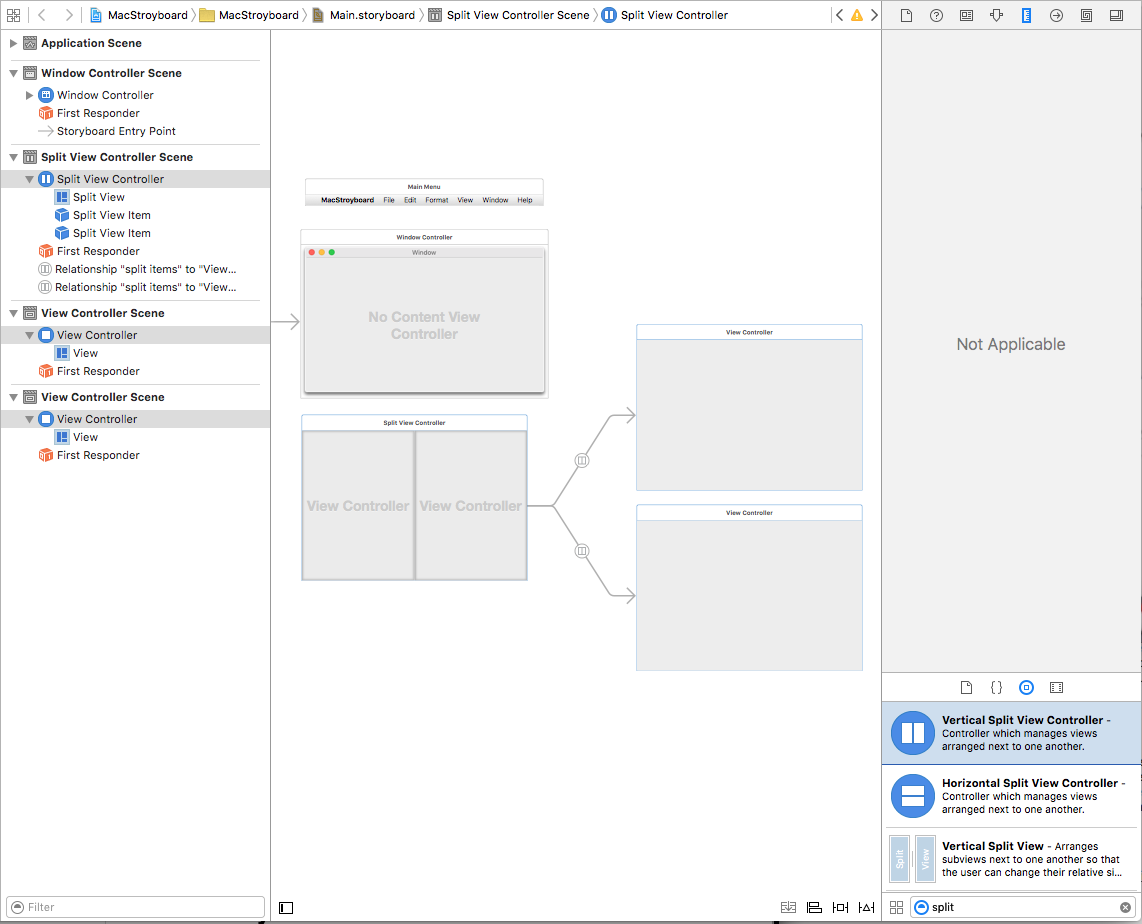The image size is (1142, 924).
Task: Select Storyboard Entry Point
Action: click(116, 131)
